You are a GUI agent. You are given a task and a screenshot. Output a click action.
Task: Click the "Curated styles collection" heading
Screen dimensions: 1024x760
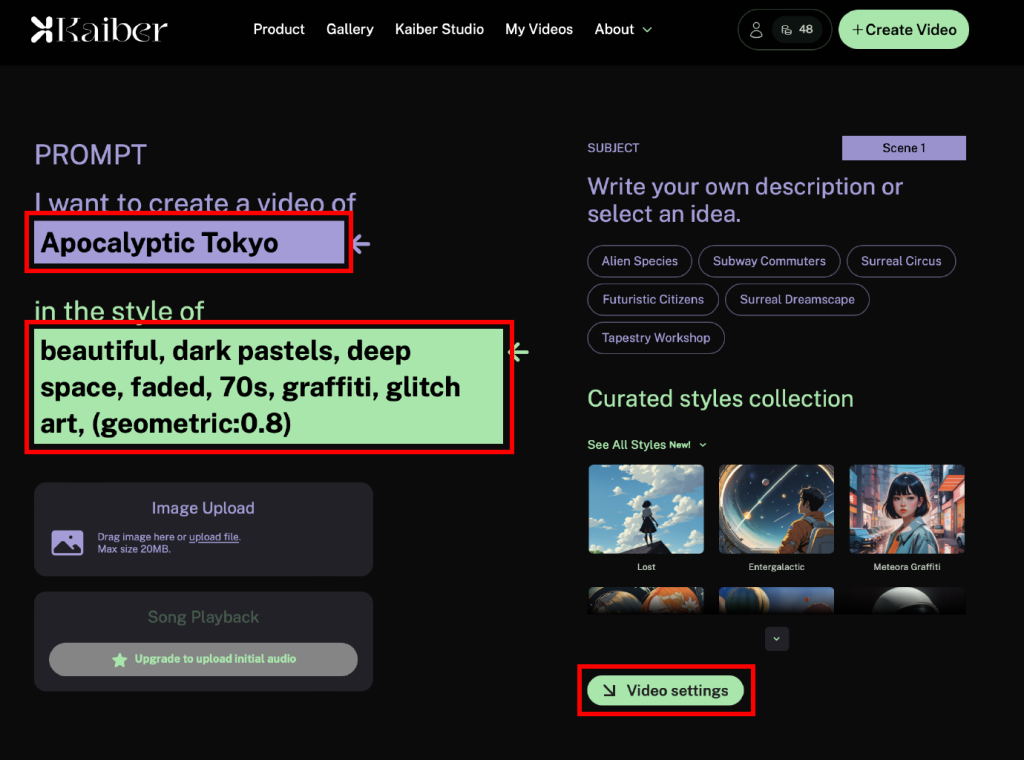[x=720, y=398]
